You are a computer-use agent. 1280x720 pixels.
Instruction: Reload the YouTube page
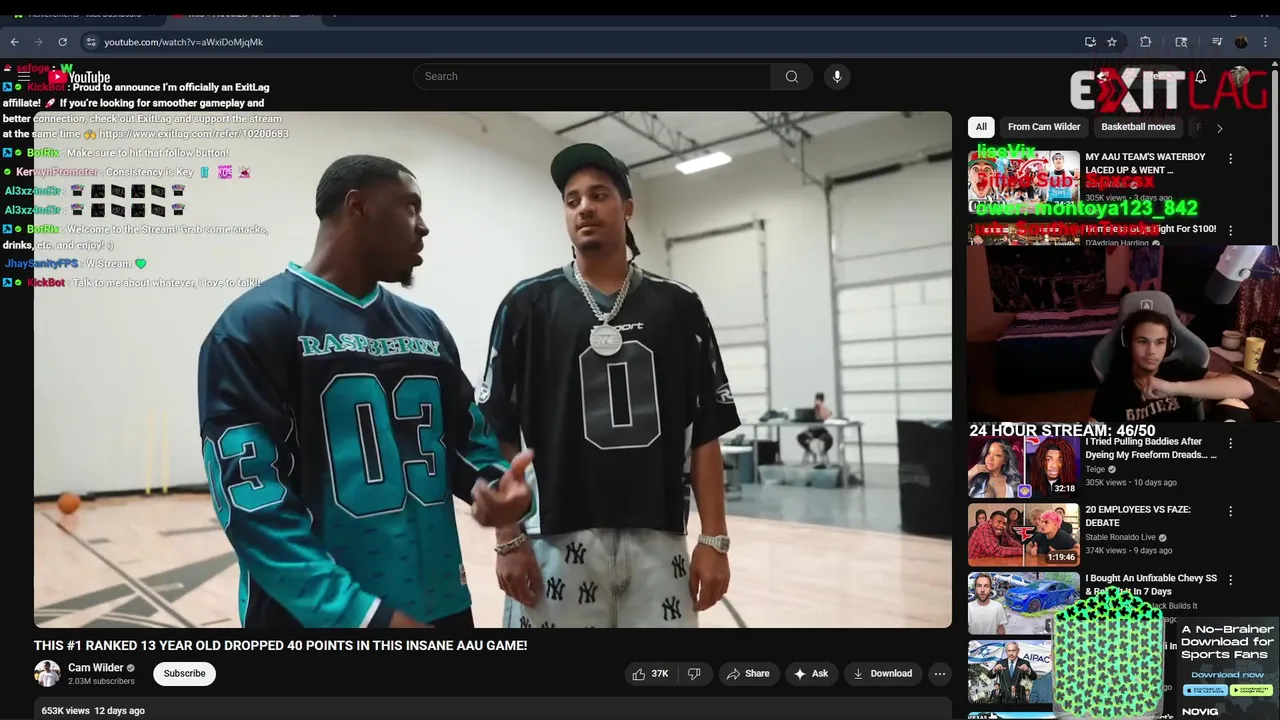coord(62,42)
